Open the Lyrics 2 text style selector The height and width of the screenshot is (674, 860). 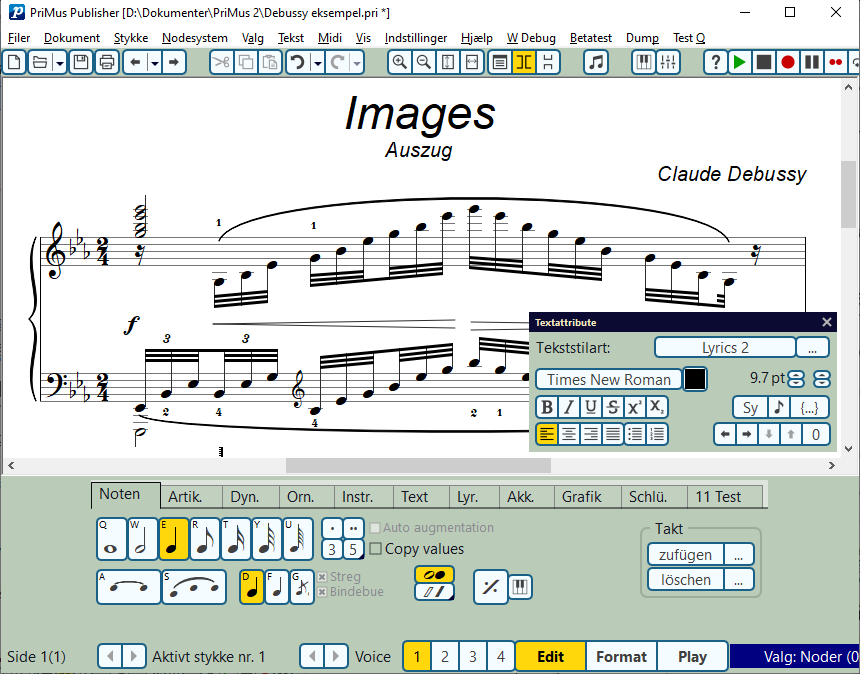(725, 348)
